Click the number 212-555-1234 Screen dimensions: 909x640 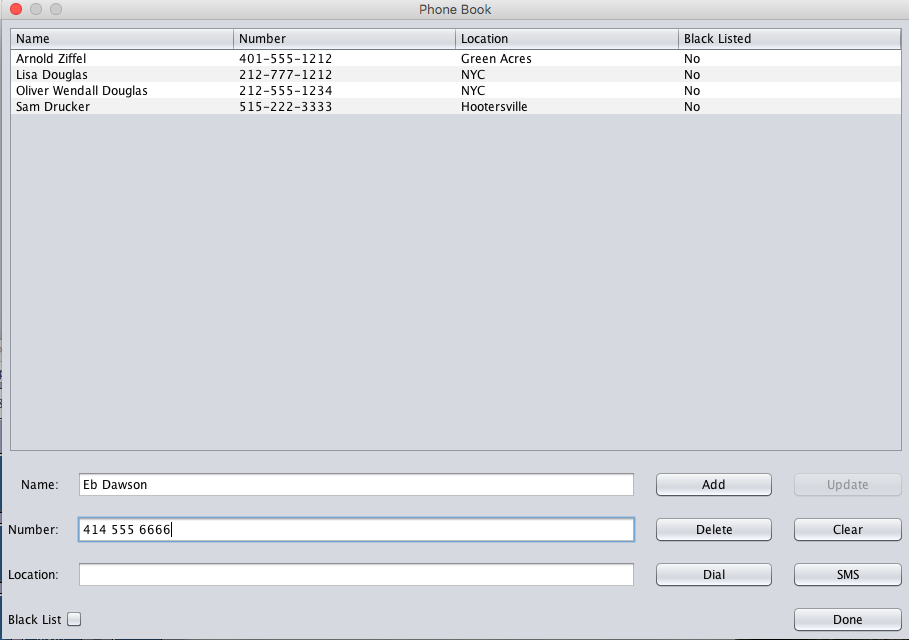pyautogui.click(x=285, y=90)
